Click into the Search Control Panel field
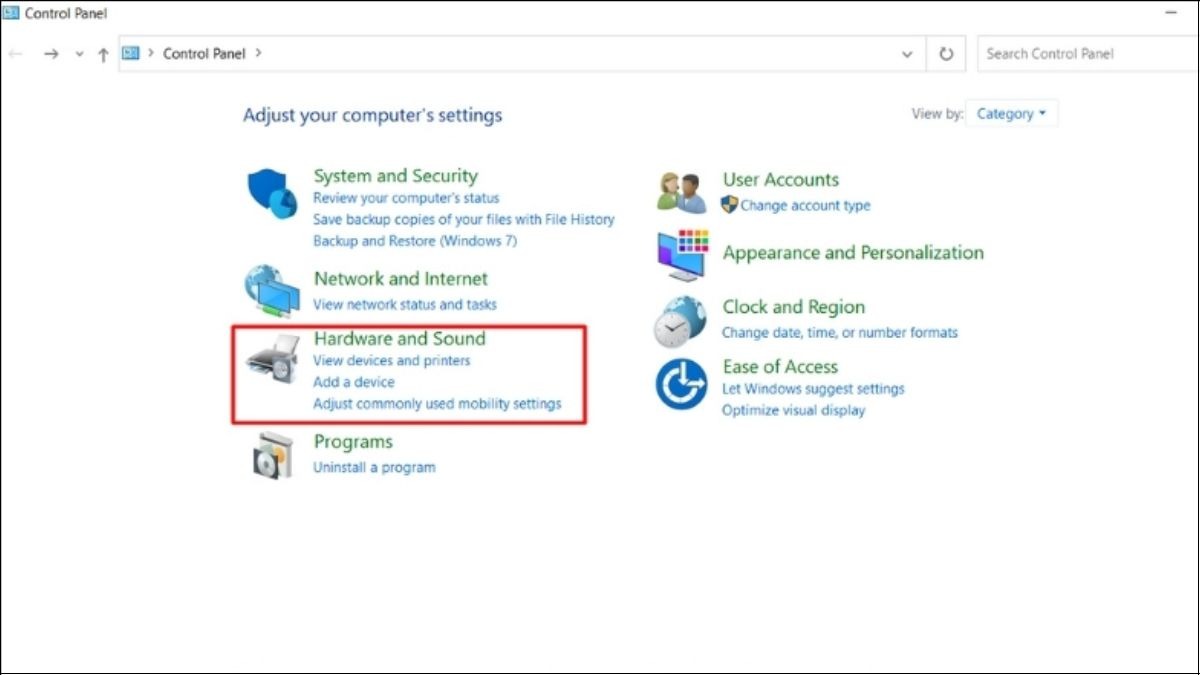The height and width of the screenshot is (675, 1200). coord(1088,54)
